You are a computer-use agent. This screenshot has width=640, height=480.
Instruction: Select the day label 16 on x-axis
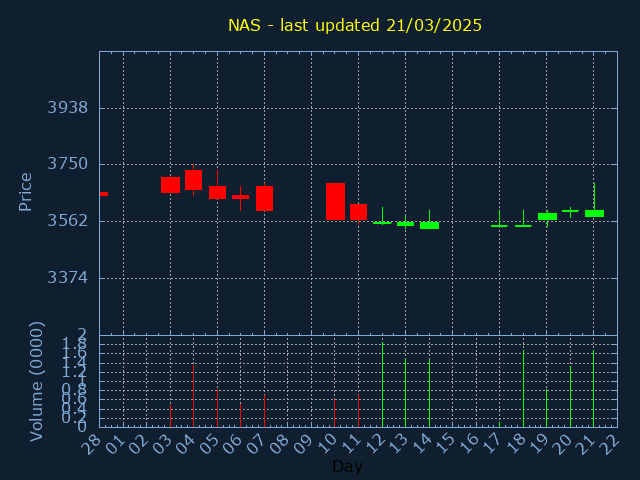click(x=469, y=443)
